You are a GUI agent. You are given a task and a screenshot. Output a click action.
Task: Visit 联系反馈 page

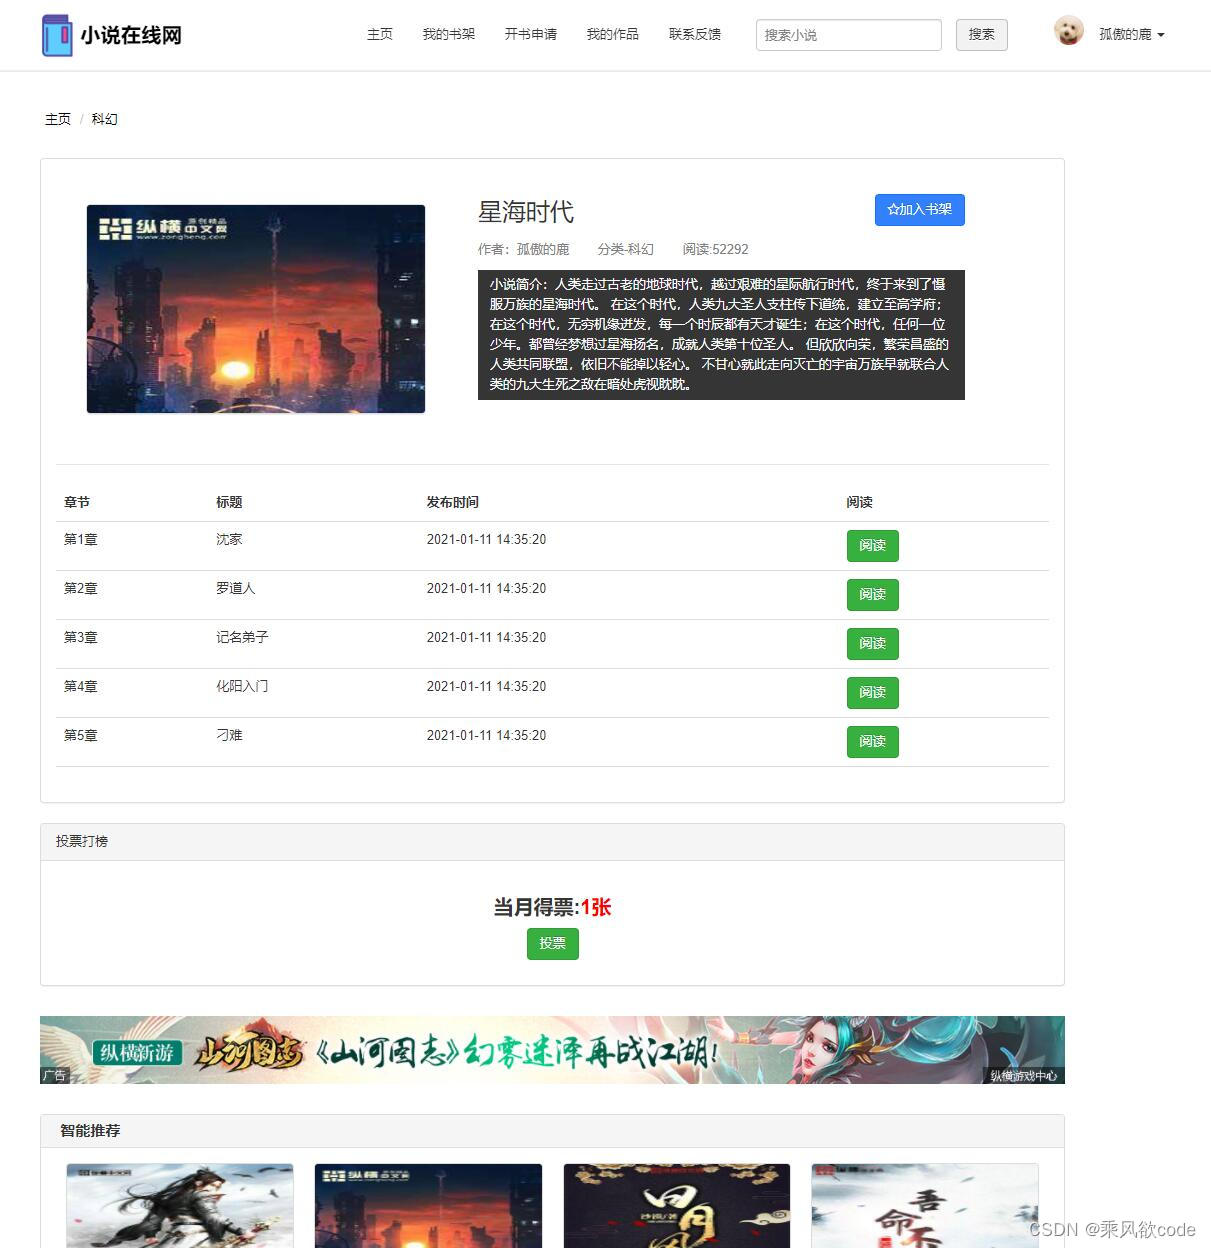click(694, 33)
